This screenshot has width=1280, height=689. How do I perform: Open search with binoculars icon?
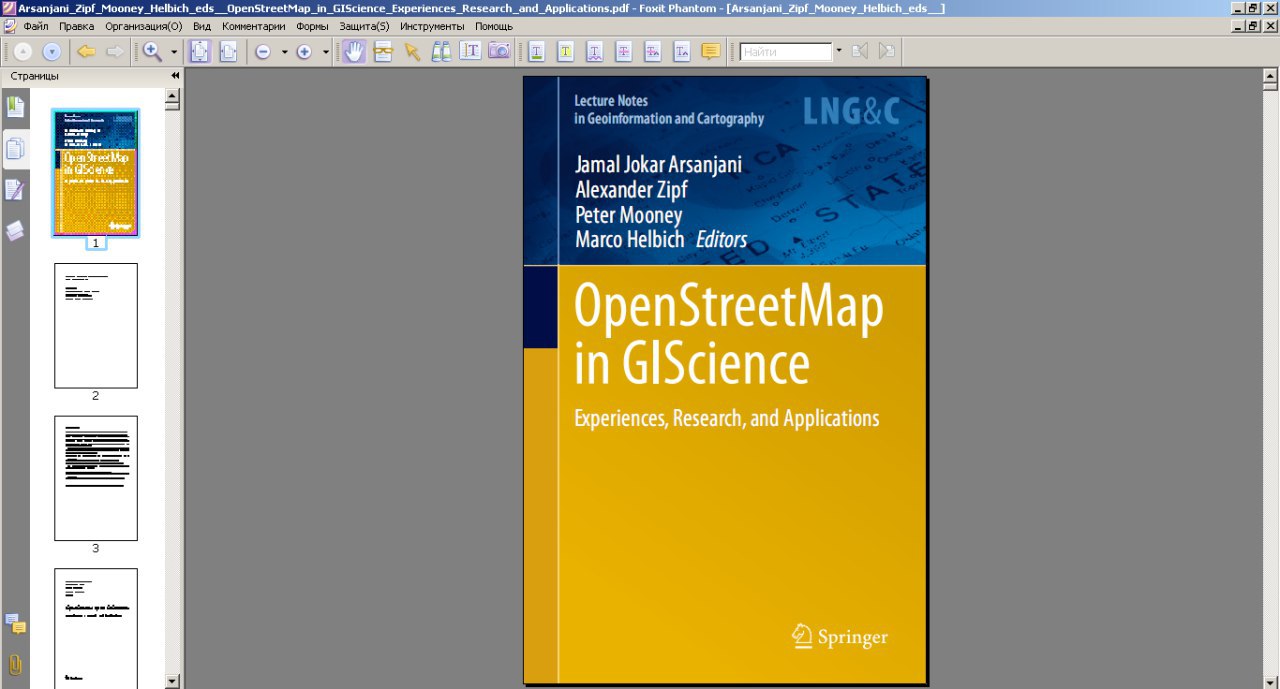[x=441, y=52]
